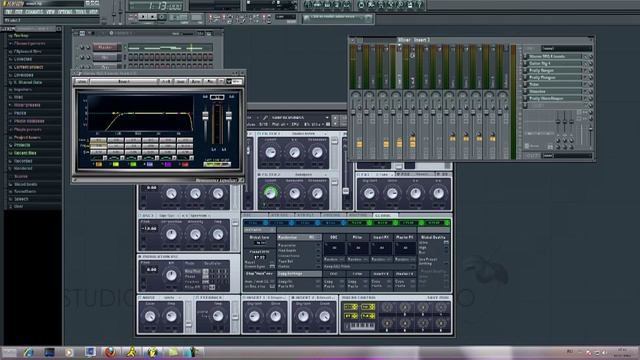640x360 pixels.
Task: Open the Current project folder in browser
Action: click(x=28, y=67)
